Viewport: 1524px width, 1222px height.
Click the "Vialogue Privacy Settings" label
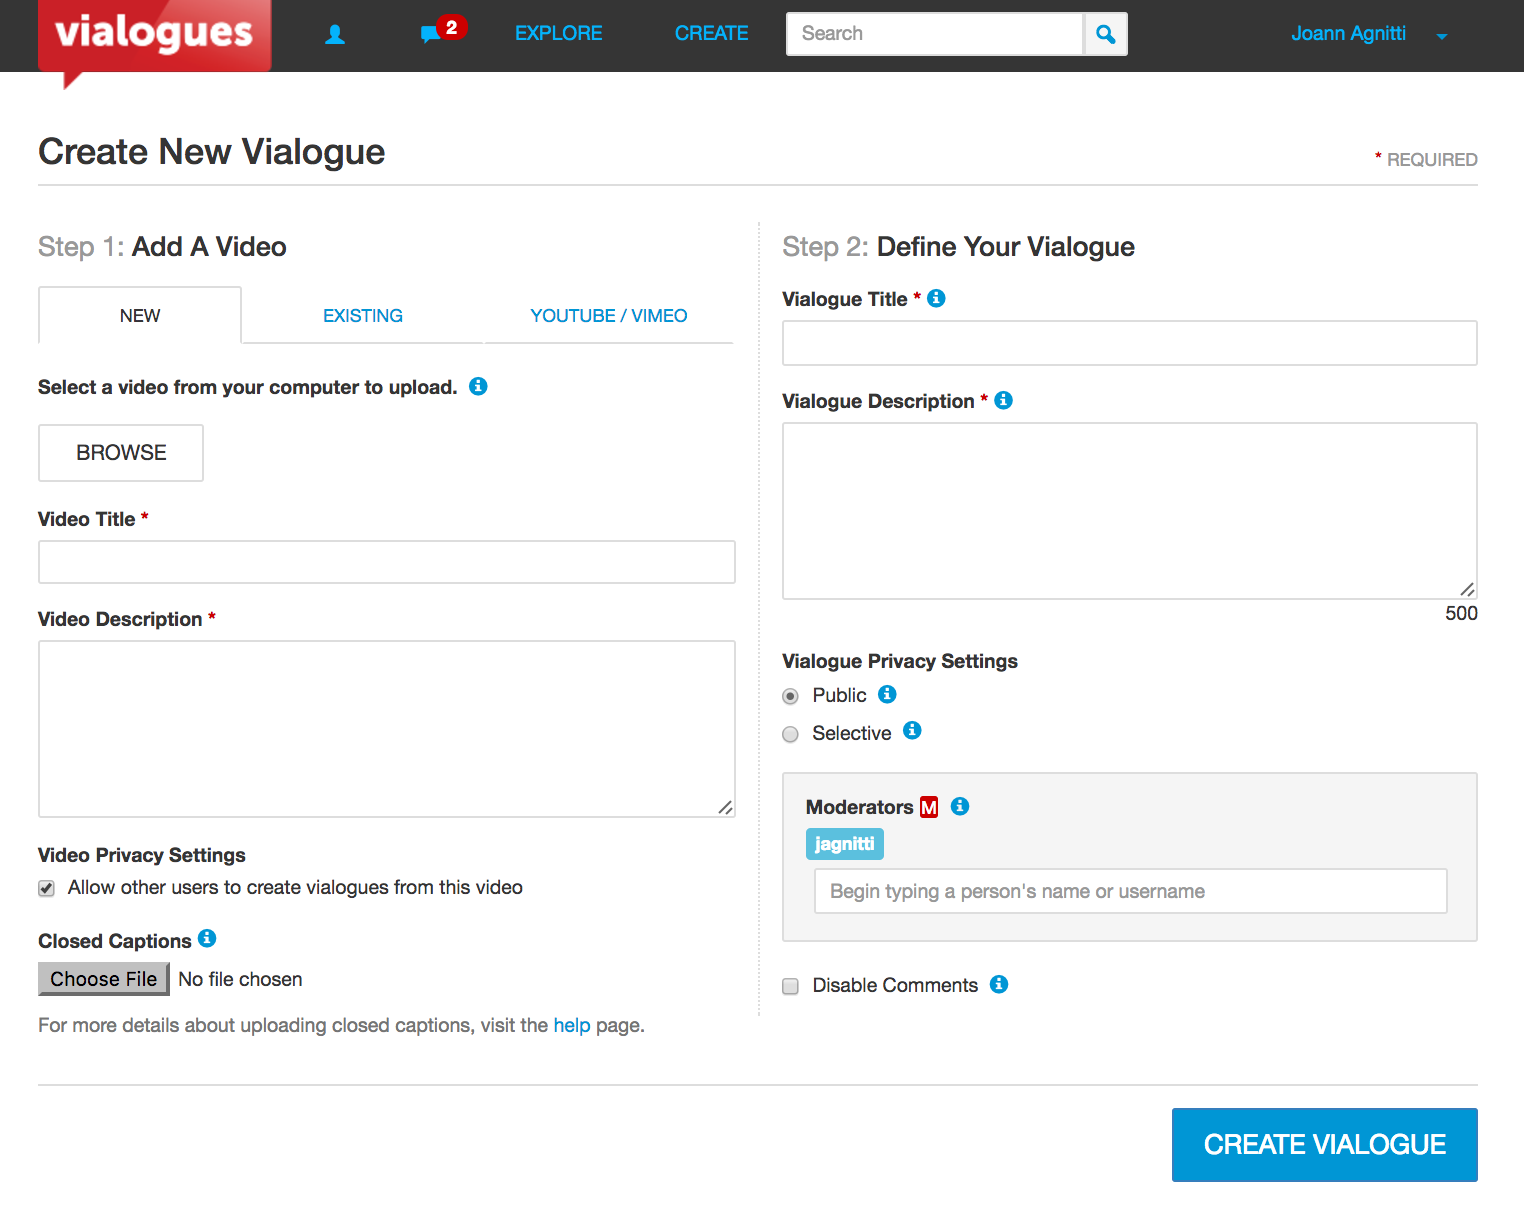[900, 661]
